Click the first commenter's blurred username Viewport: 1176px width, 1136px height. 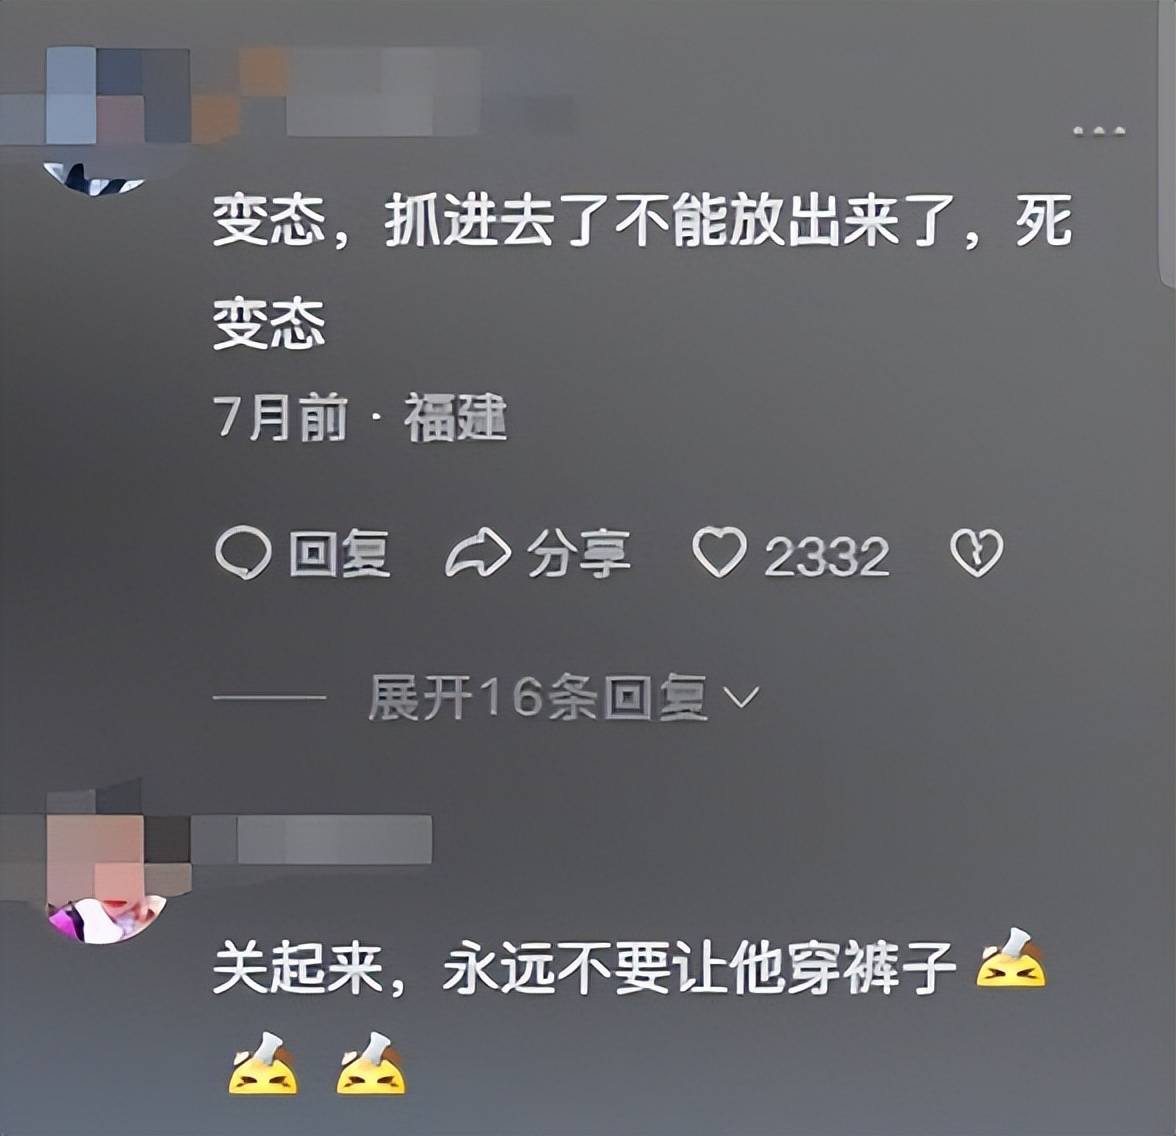[382, 93]
